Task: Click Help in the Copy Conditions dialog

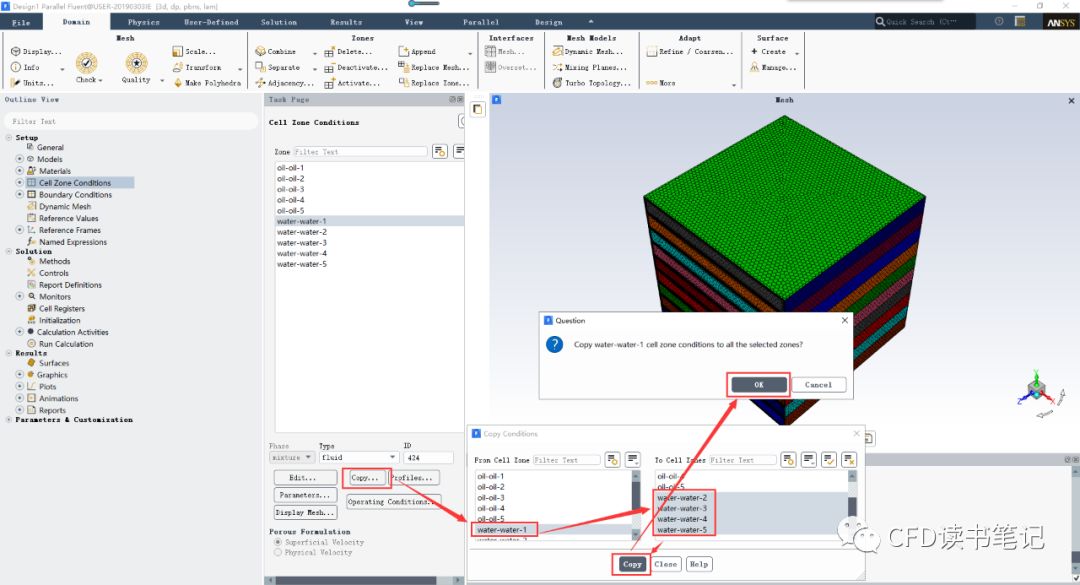Action: (698, 564)
